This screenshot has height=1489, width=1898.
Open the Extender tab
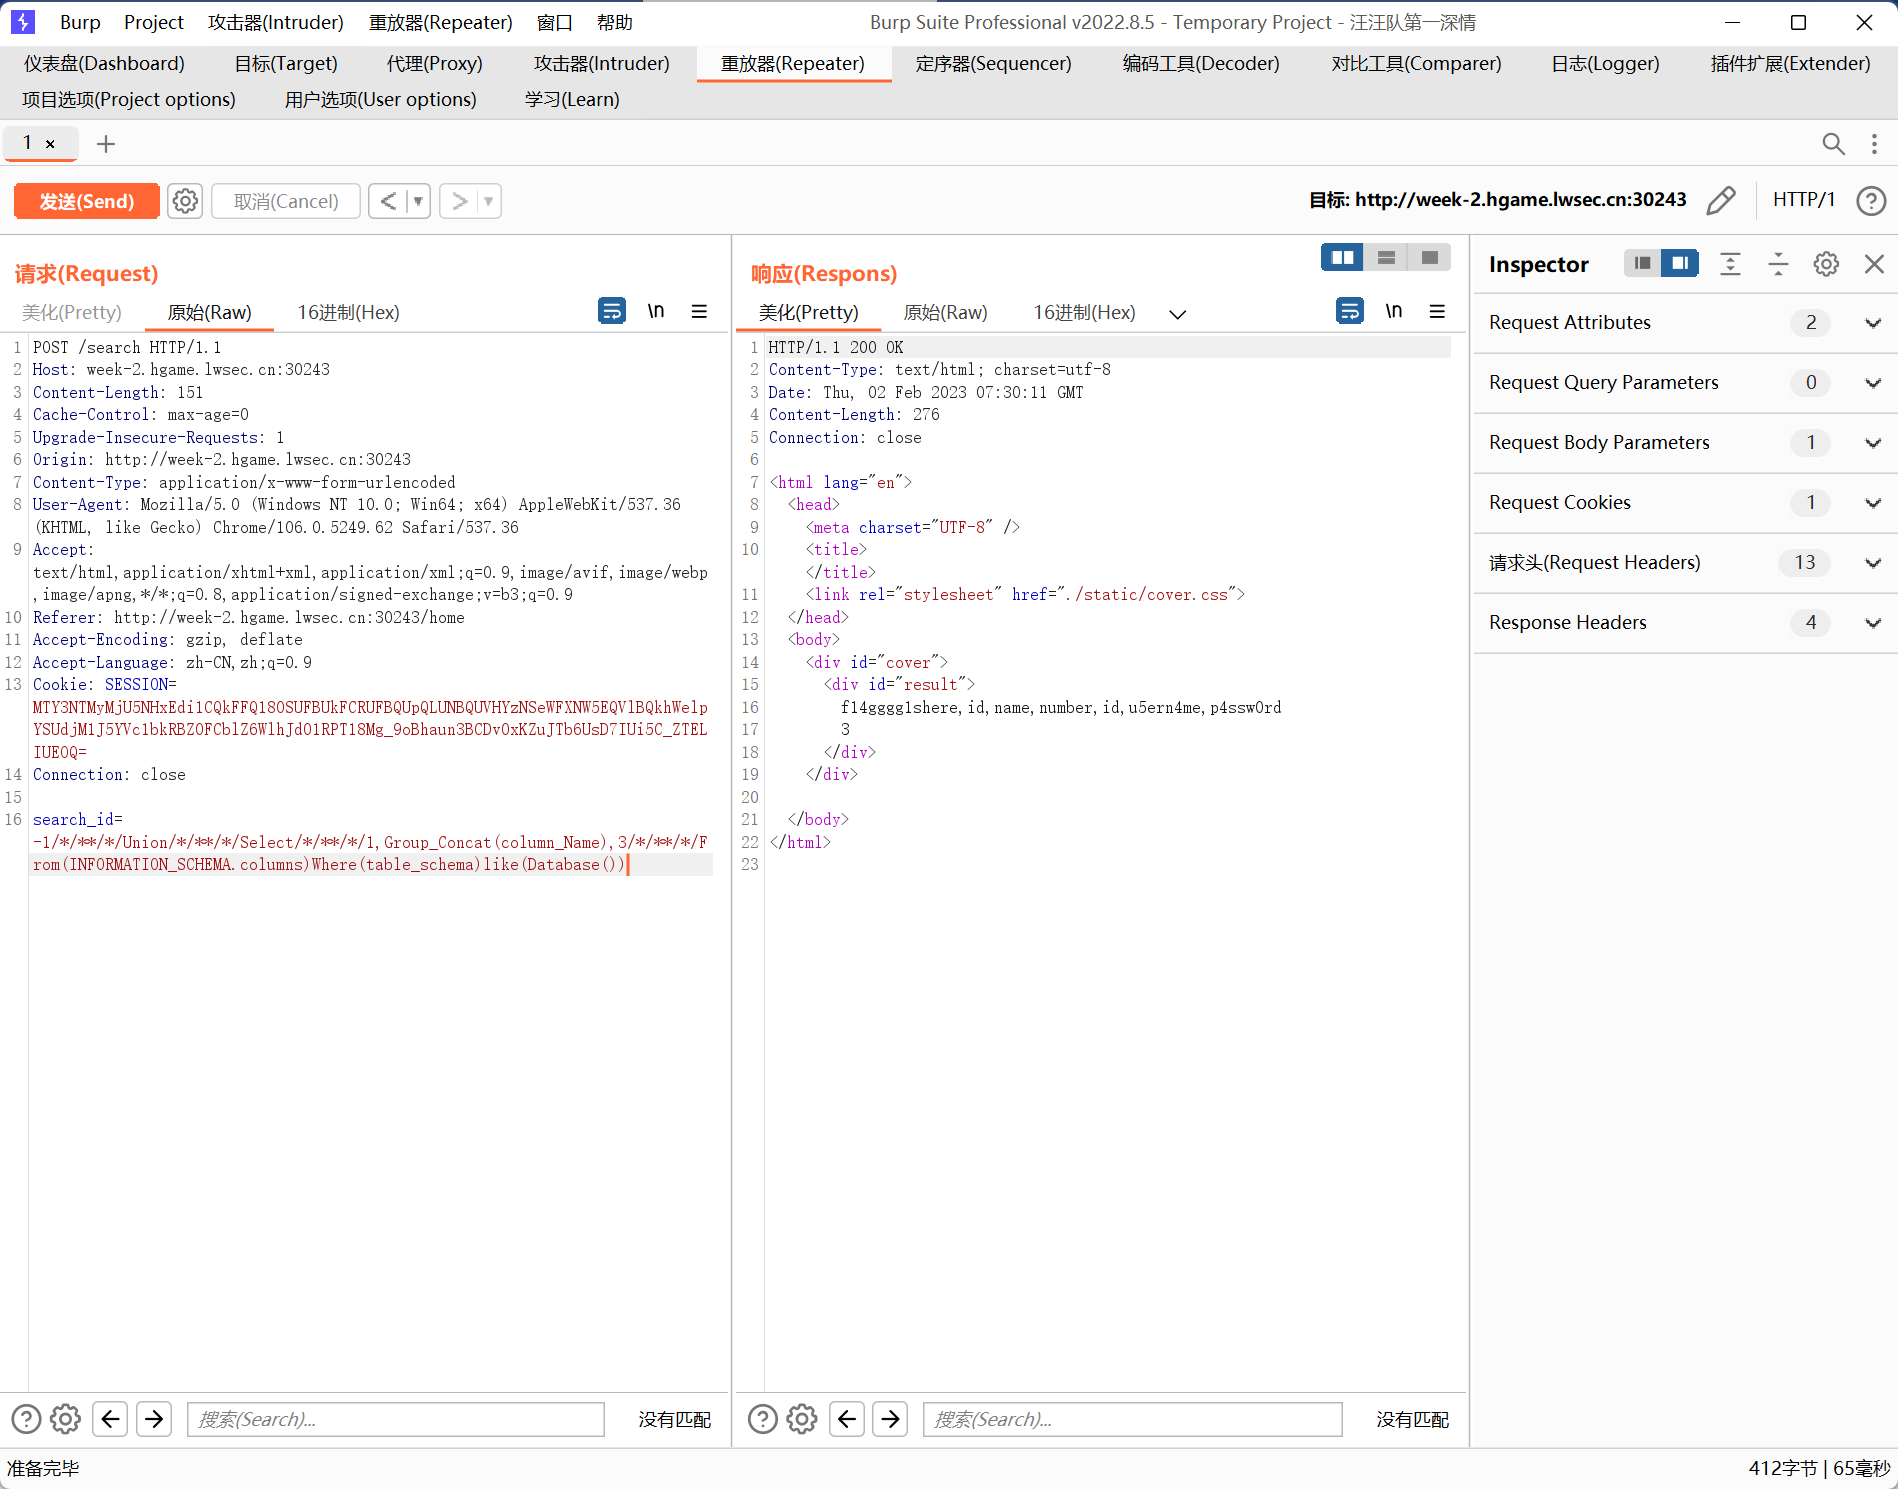tap(1790, 63)
